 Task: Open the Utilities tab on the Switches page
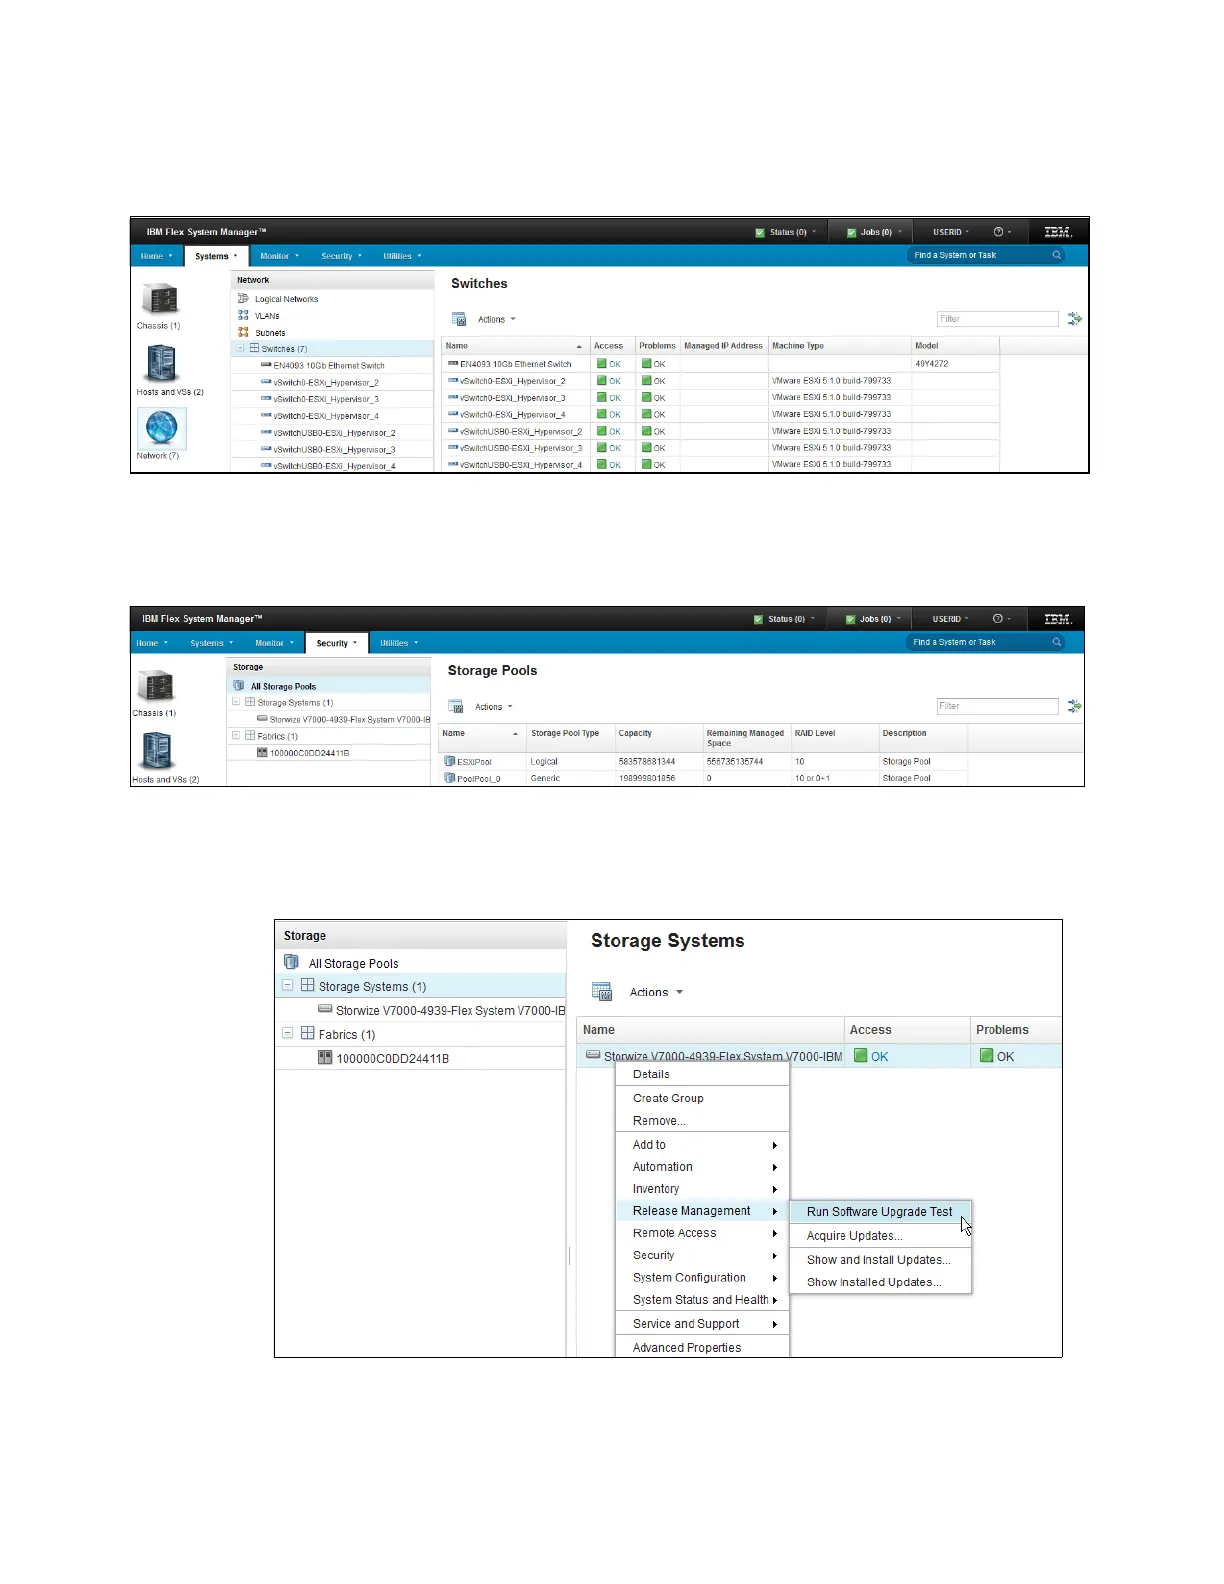[402, 256]
